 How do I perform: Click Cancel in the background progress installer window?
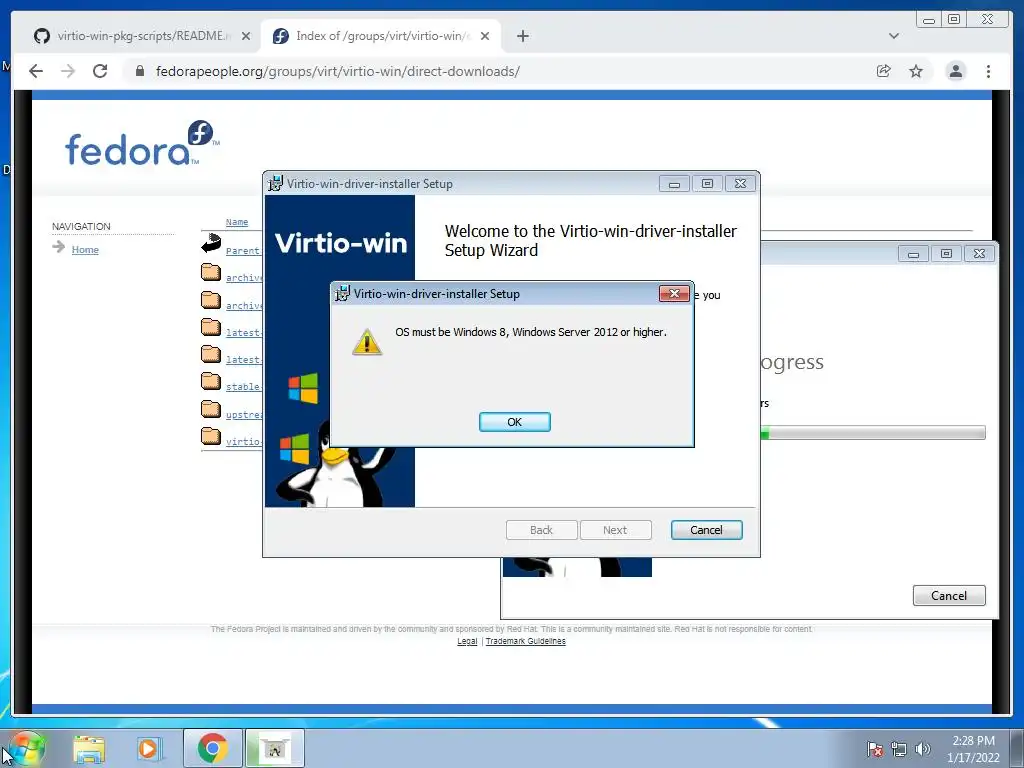949,596
